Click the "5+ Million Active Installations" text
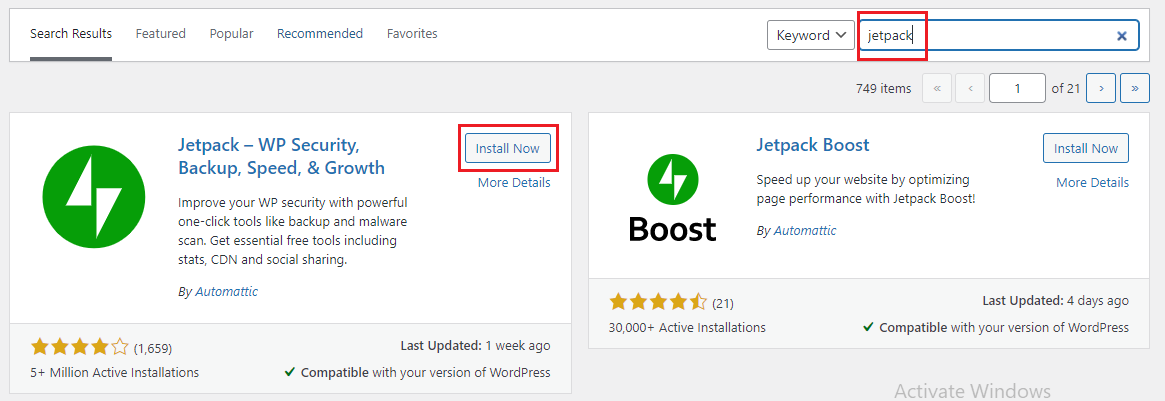The image size is (1165, 401). [115, 372]
